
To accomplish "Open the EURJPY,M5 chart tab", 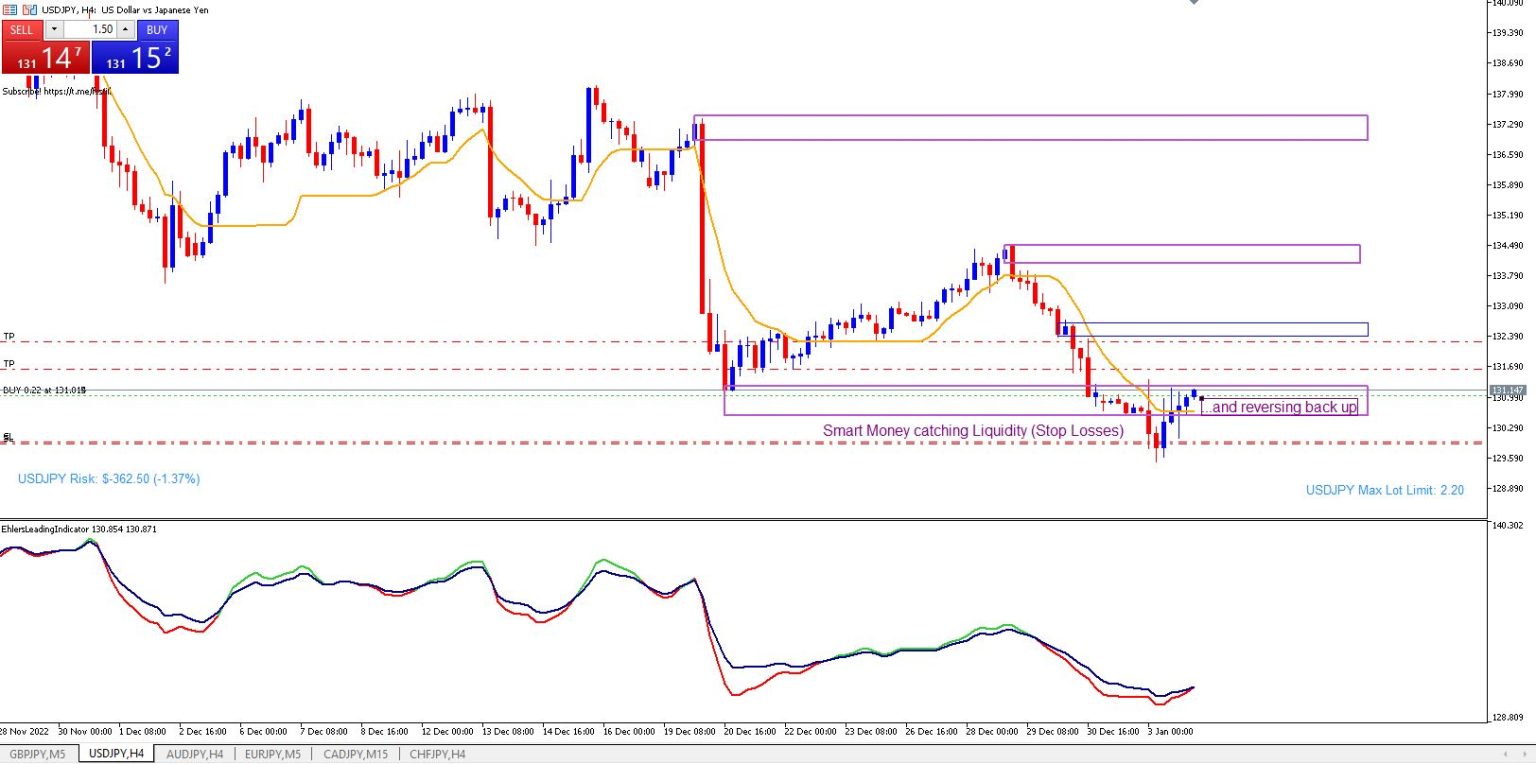I will (274, 754).
